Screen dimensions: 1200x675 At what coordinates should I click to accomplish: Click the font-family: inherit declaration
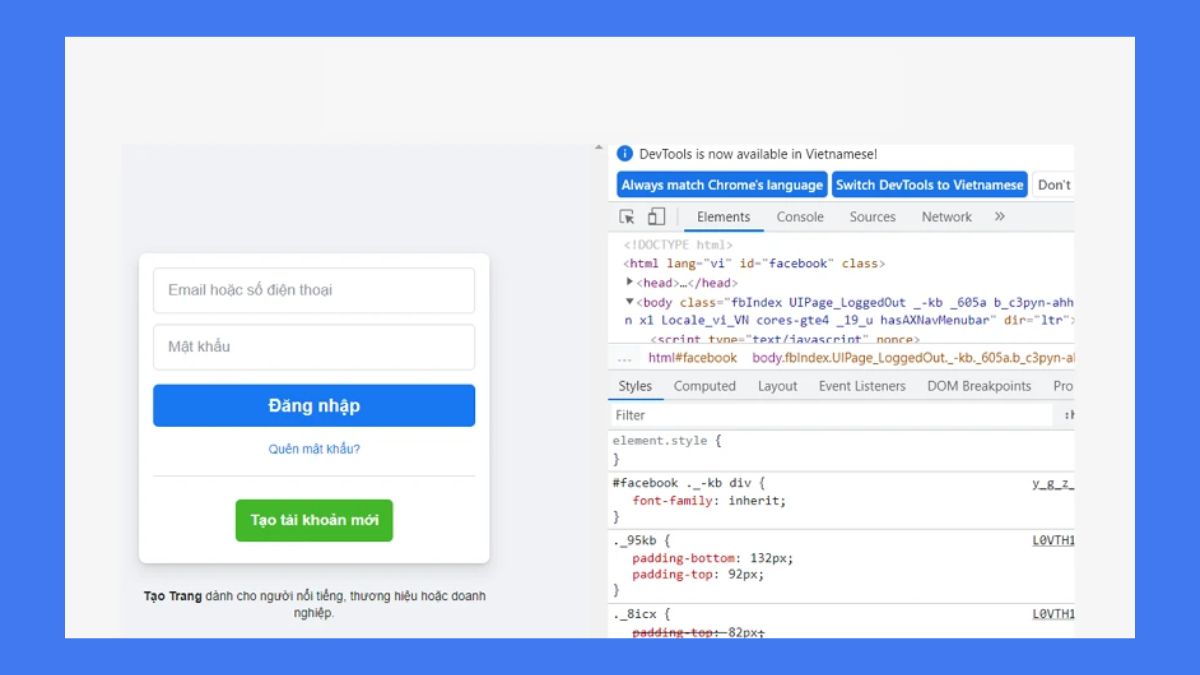point(709,500)
